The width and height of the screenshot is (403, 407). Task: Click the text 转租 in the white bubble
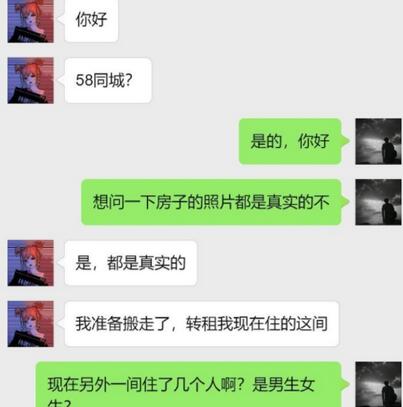click(x=201, y=324)
